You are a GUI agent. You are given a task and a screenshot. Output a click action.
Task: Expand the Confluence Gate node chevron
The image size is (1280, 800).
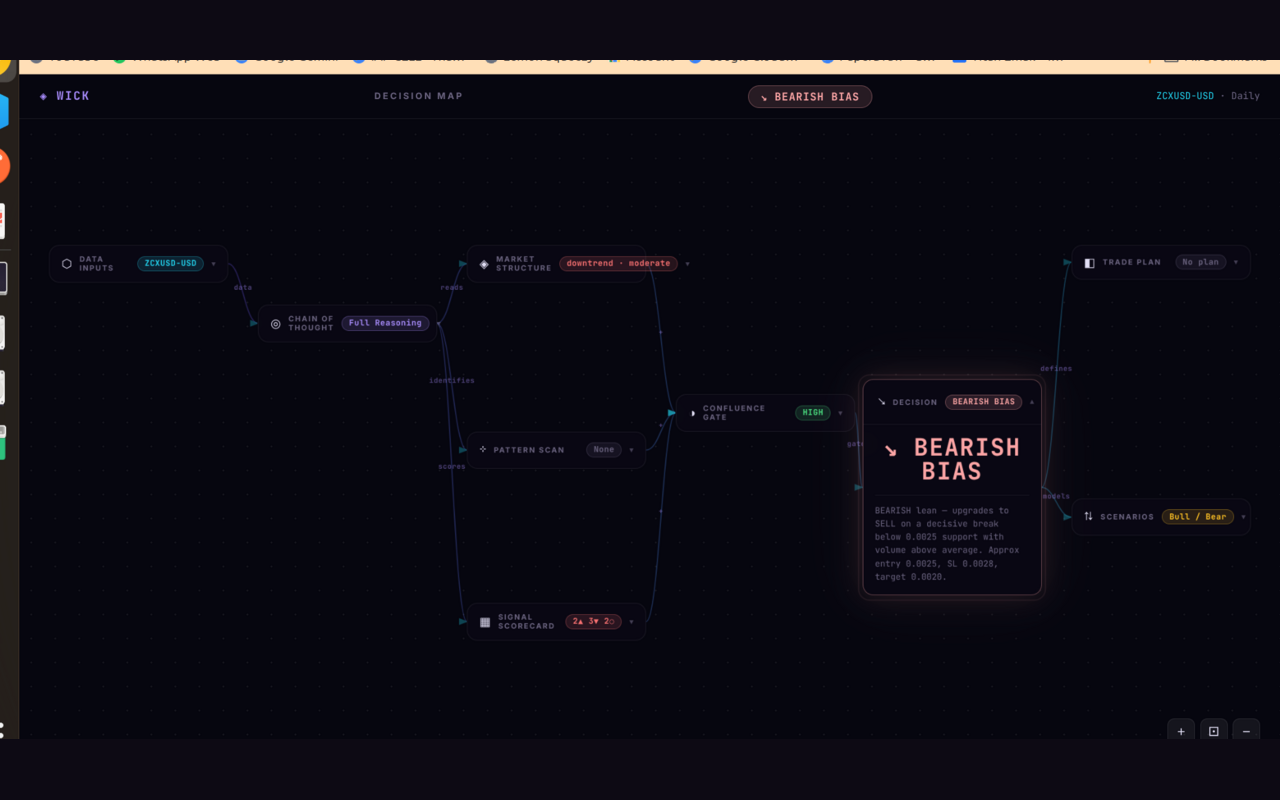pyautogui.click(x=840, y=413)
